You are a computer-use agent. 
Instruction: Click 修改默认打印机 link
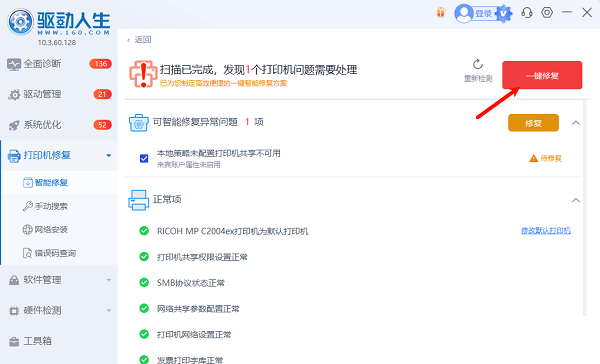coord(546,230)
